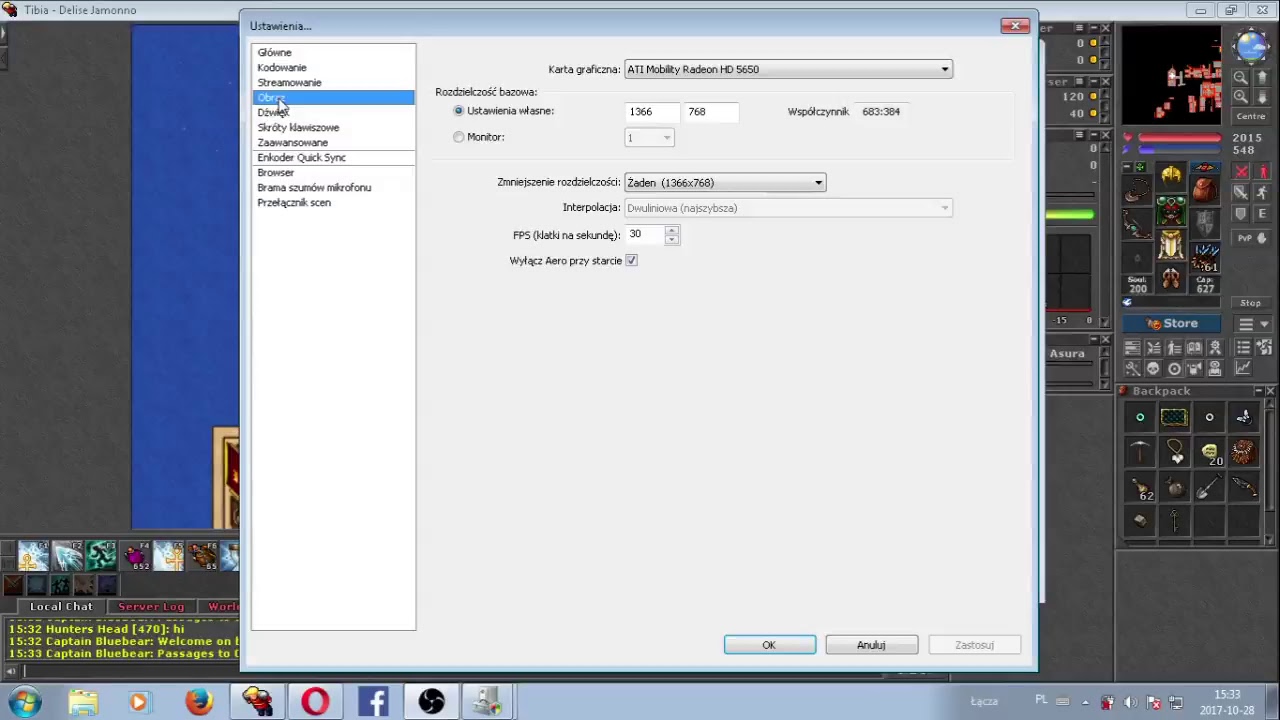Toggle chase mode running man icon

pos(1262,193)
